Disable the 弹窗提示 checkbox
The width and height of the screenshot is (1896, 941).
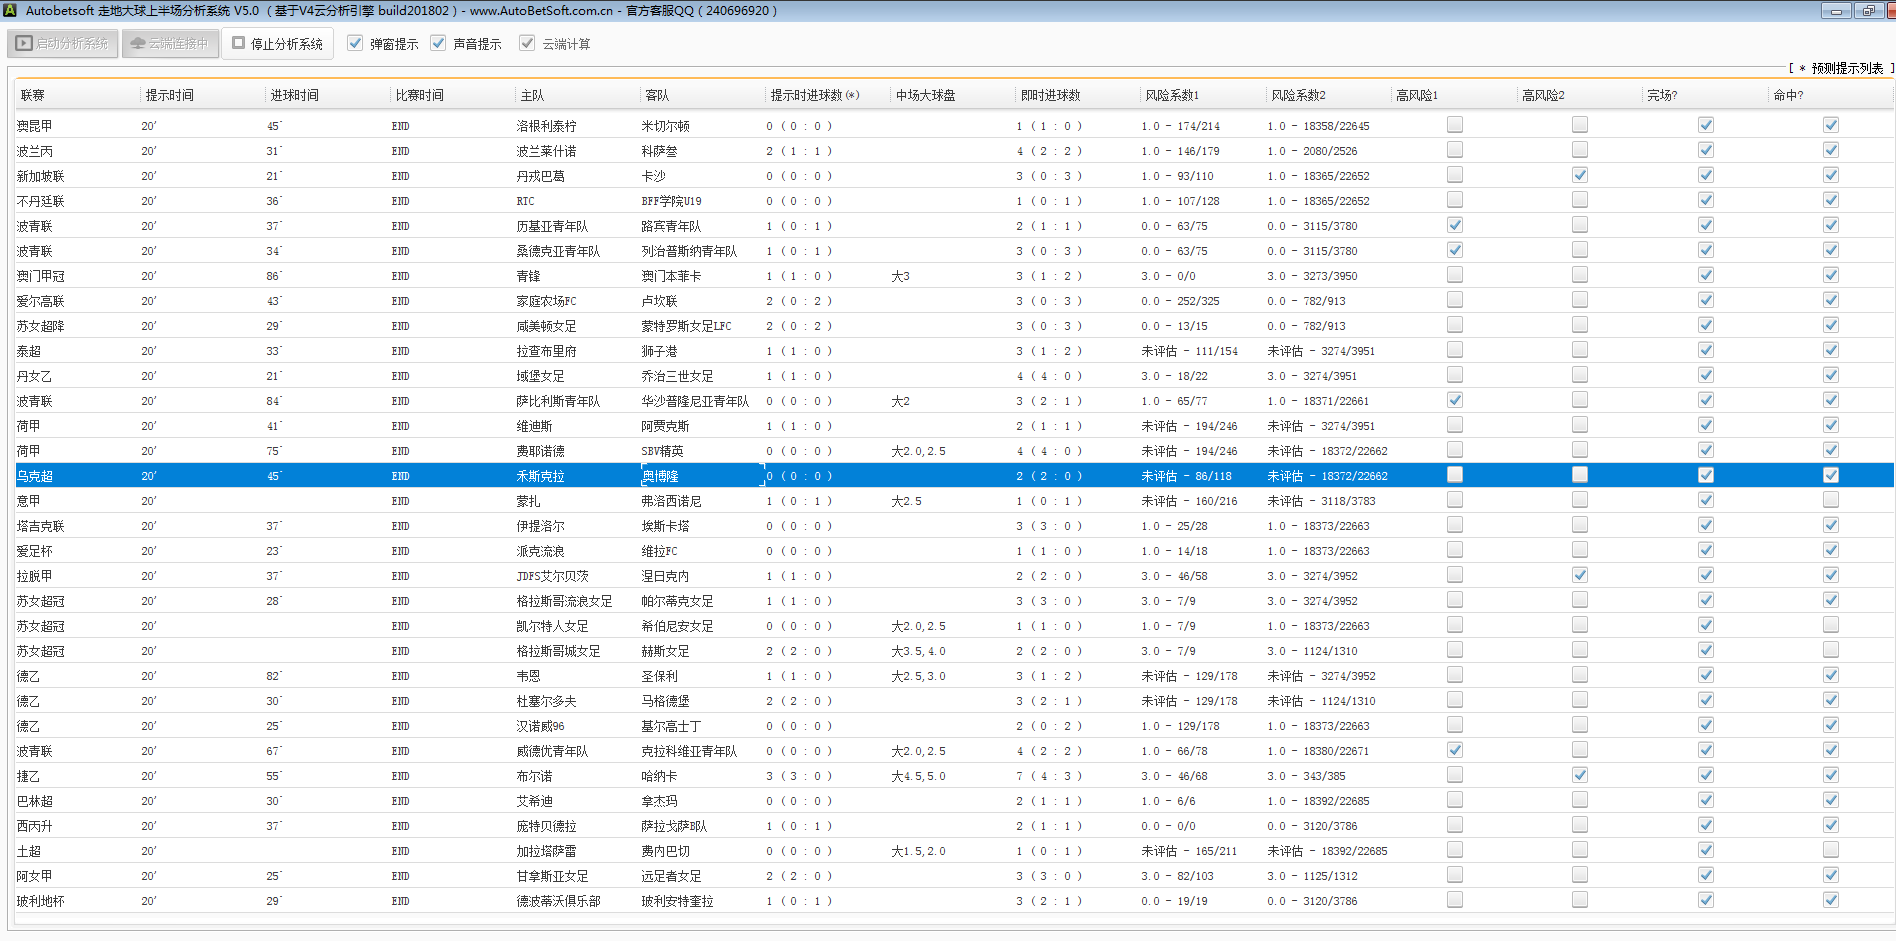(355, 43)
